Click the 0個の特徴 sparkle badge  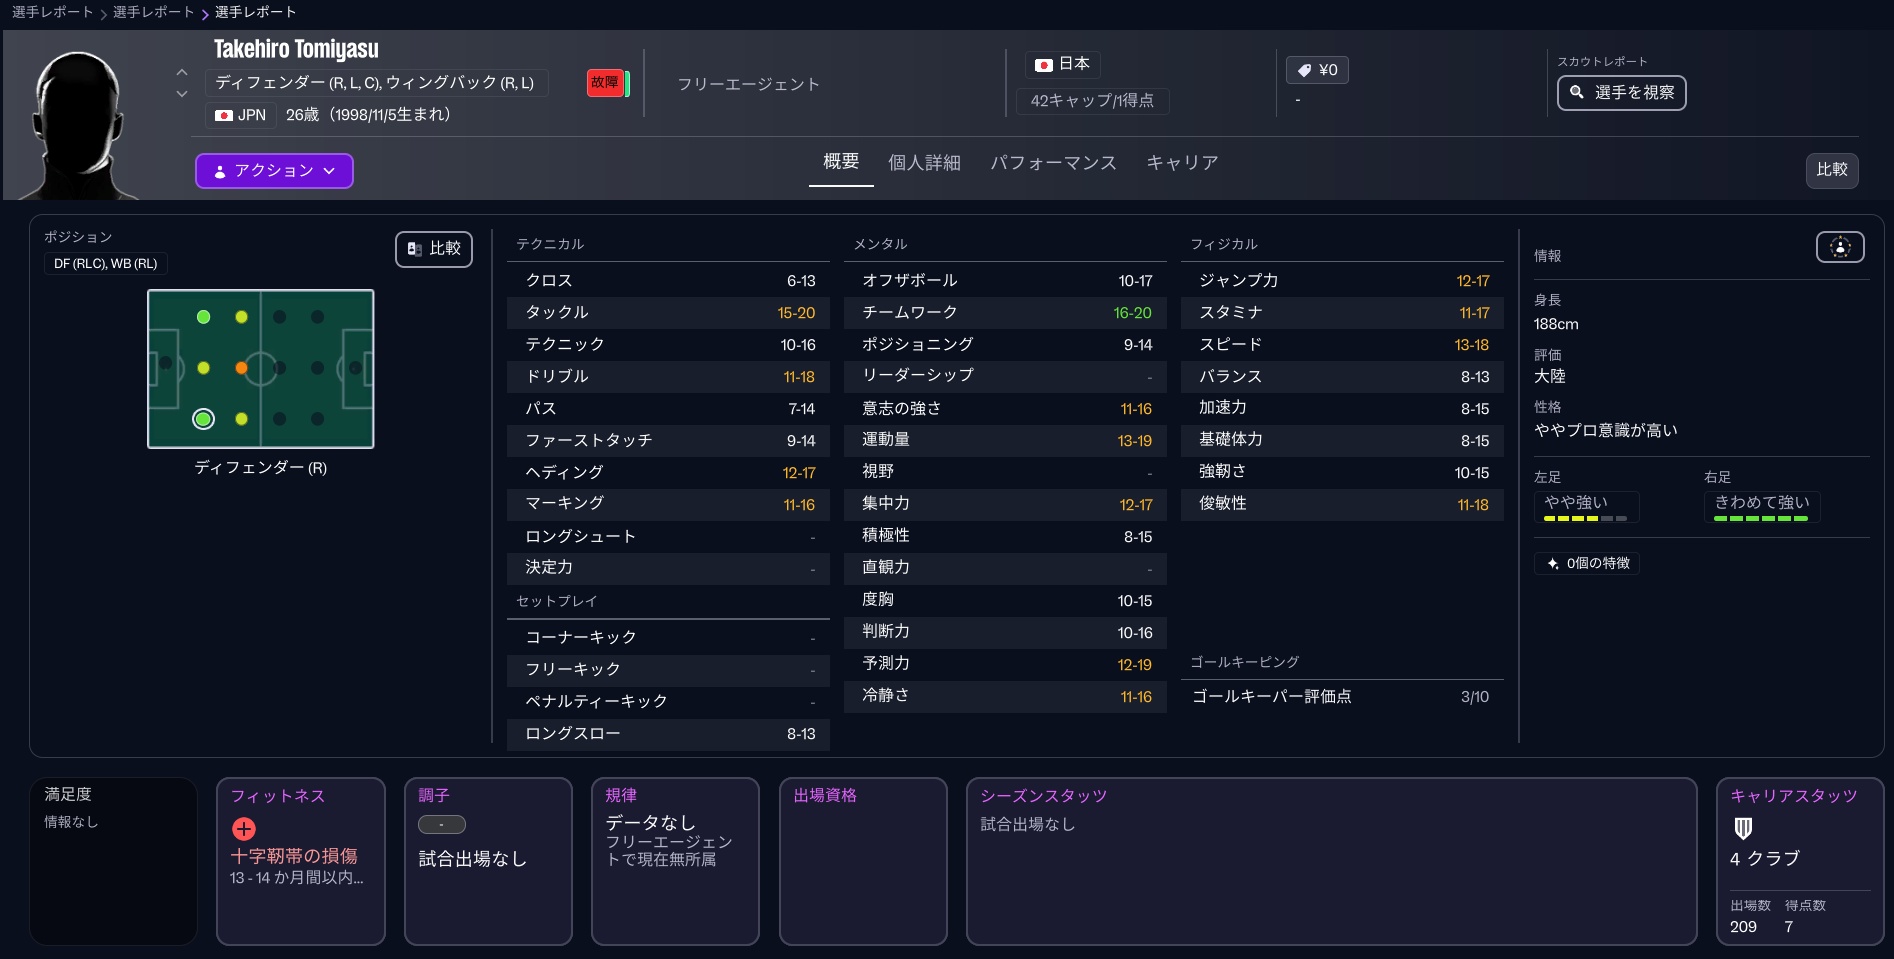[x=1587, y=563]
